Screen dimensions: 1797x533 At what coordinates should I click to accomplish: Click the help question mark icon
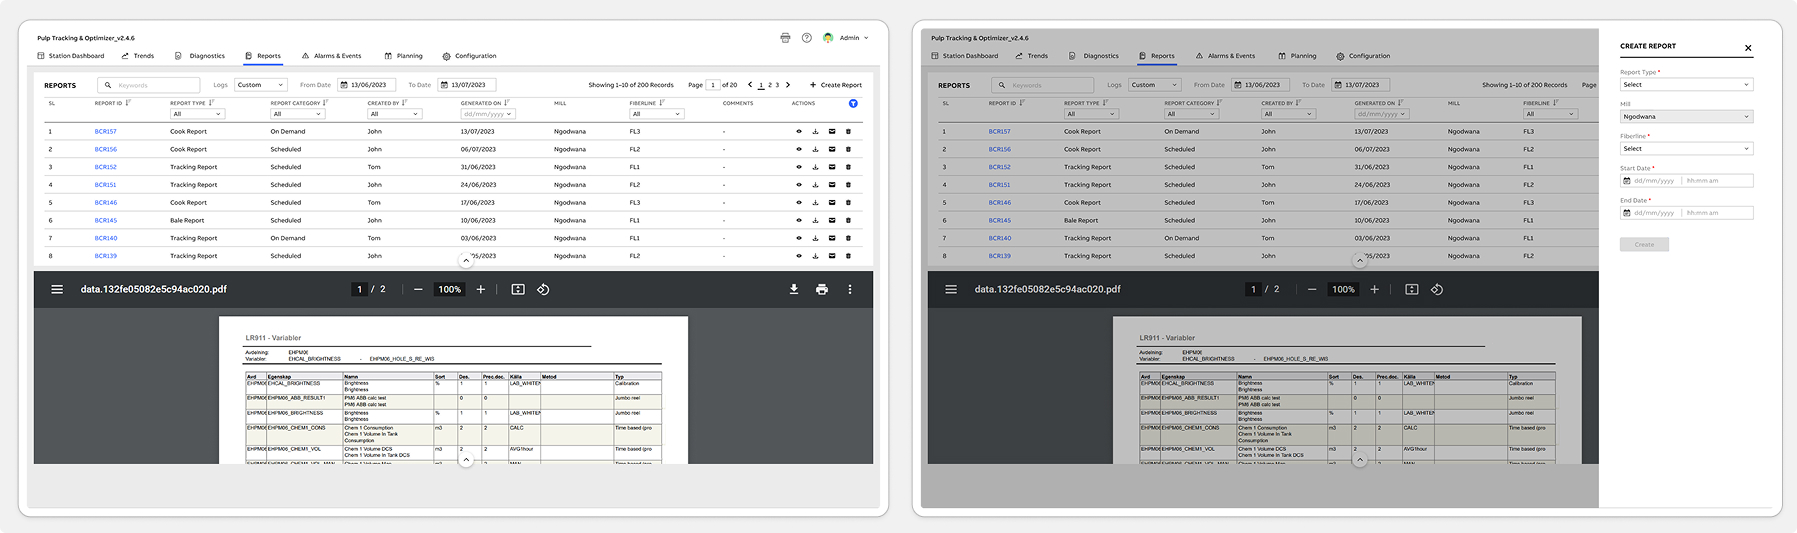pos(806,38)
